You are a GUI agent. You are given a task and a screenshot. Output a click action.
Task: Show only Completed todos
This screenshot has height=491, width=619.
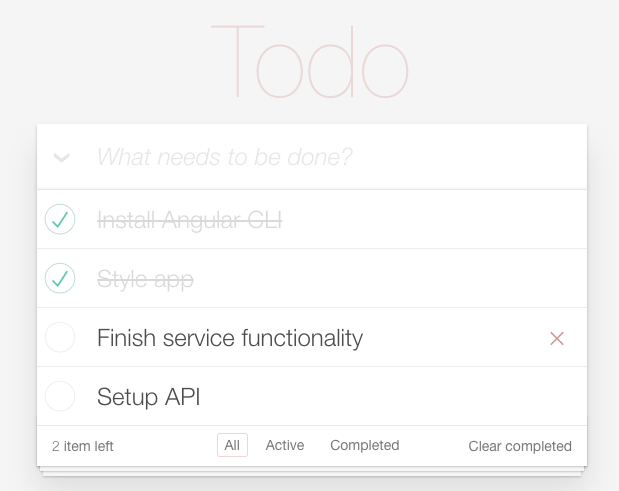pyautogui.click(x=365, y=445)
